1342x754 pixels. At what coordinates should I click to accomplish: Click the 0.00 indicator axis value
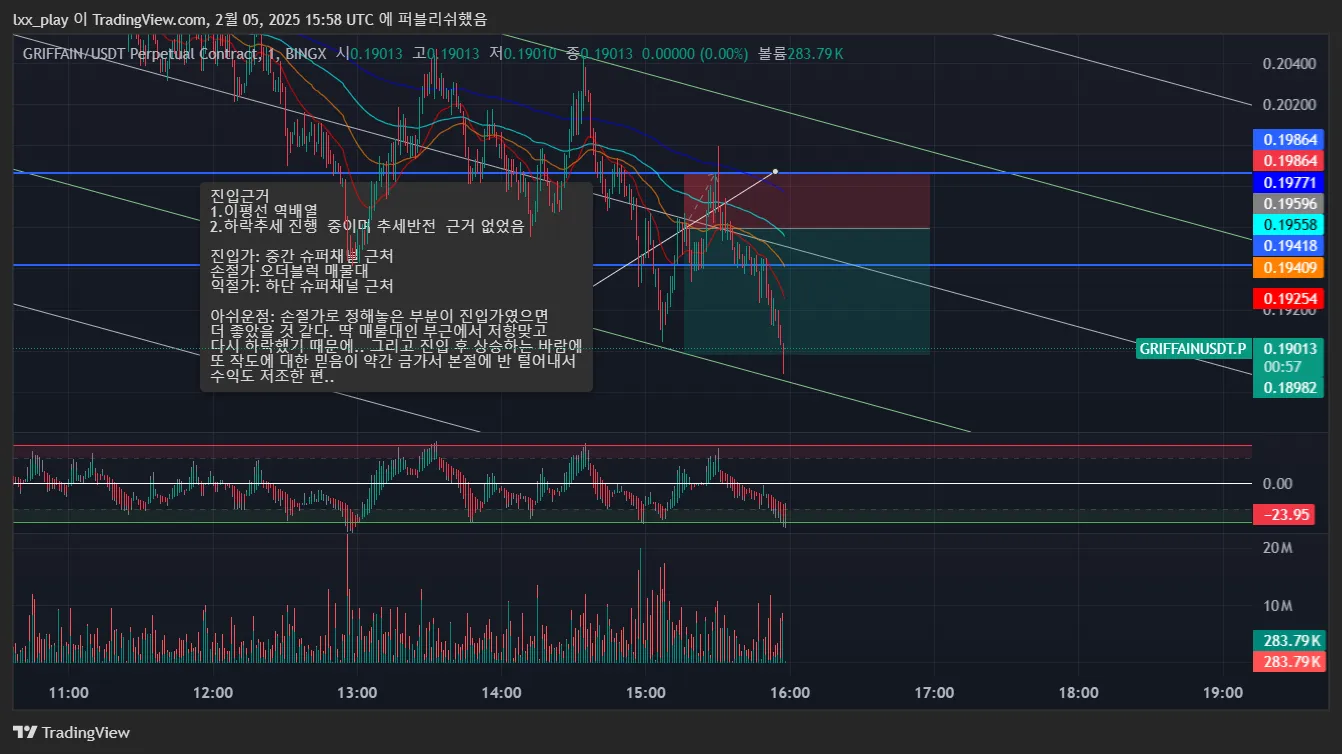coord(1278,483)
